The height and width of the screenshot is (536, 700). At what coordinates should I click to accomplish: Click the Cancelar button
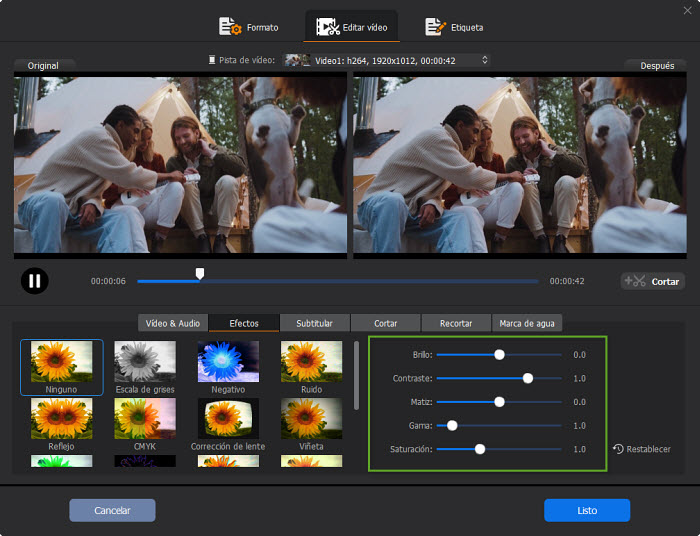tap(113, 510)
